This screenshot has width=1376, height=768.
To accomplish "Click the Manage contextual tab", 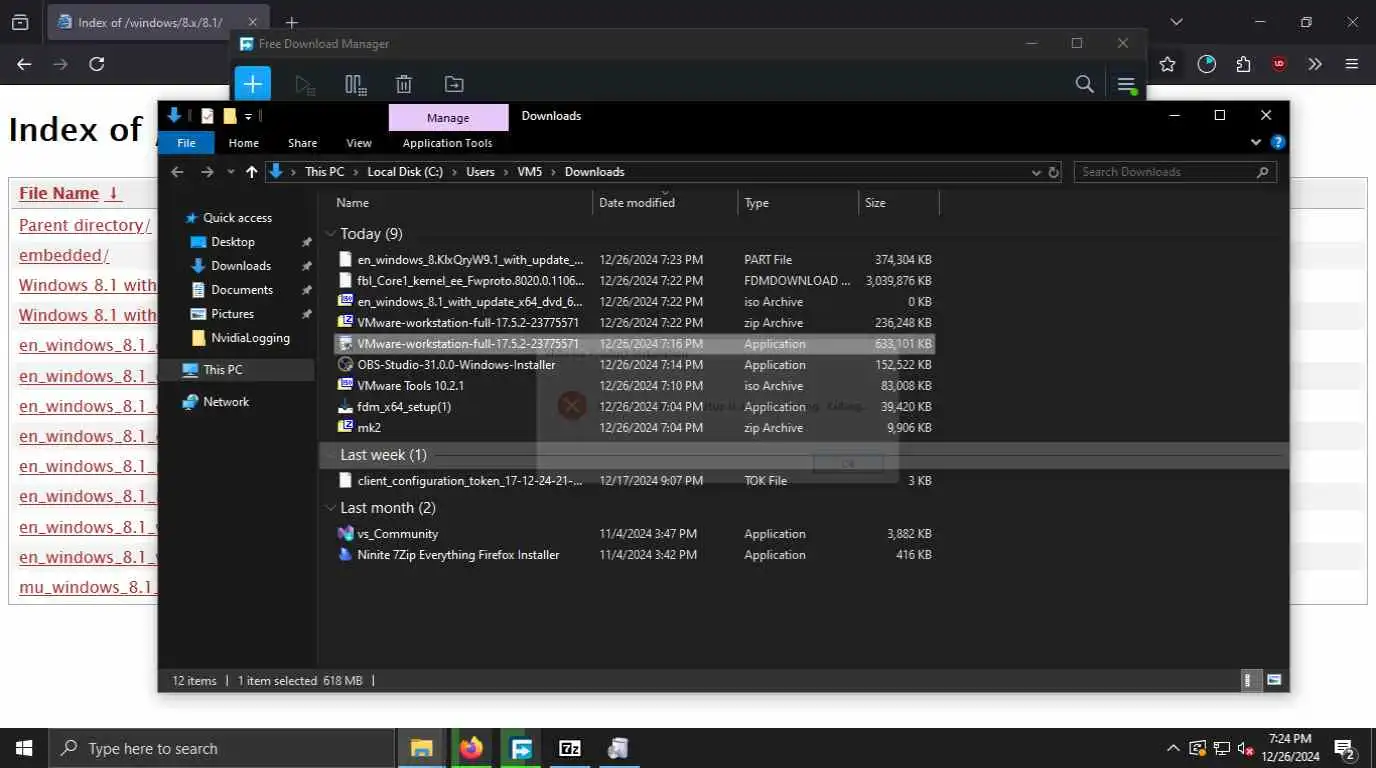I will click(x=448, y=117).
